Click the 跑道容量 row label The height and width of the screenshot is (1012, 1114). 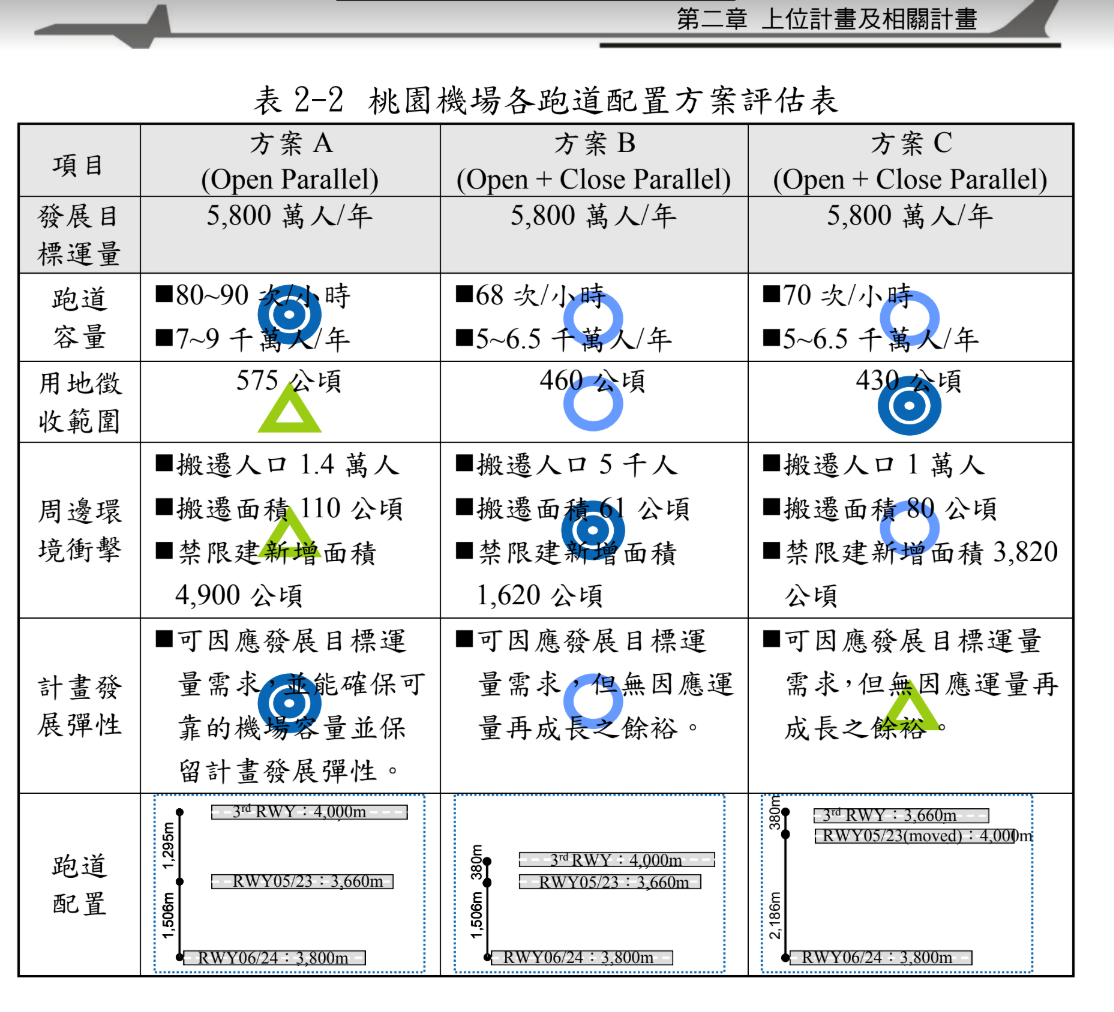coord(79,318)
